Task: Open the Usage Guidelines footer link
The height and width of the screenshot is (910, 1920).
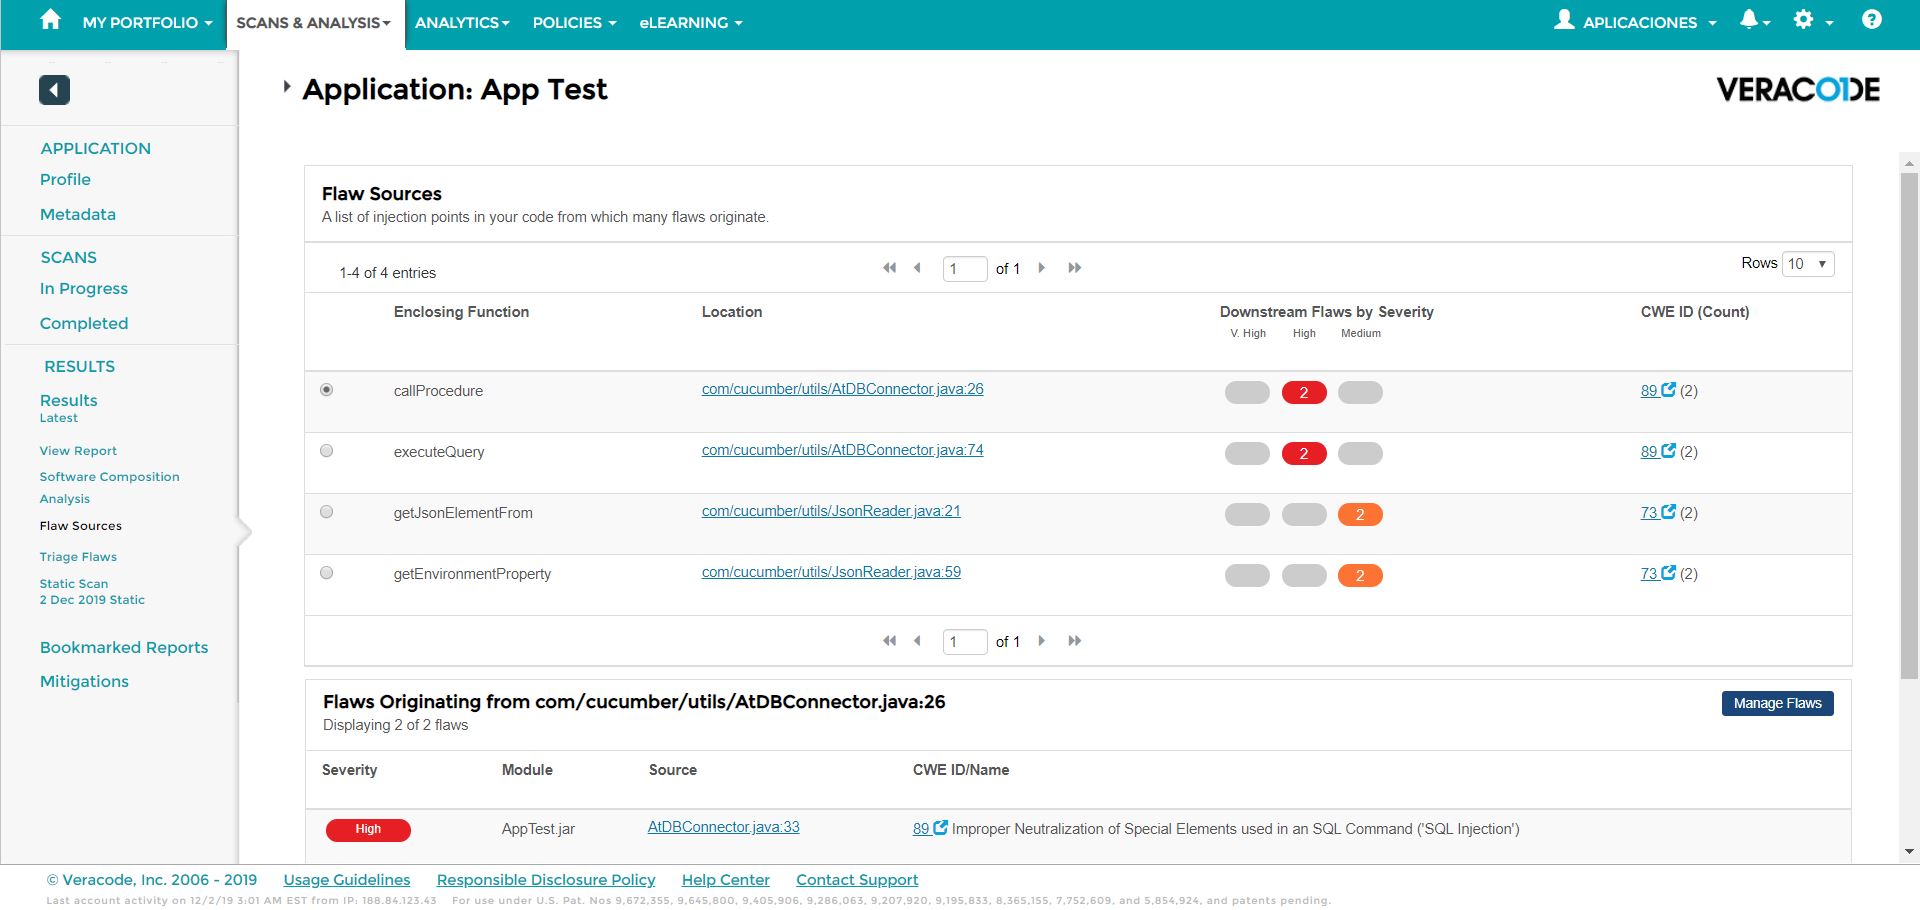Action: click(347, 880)
